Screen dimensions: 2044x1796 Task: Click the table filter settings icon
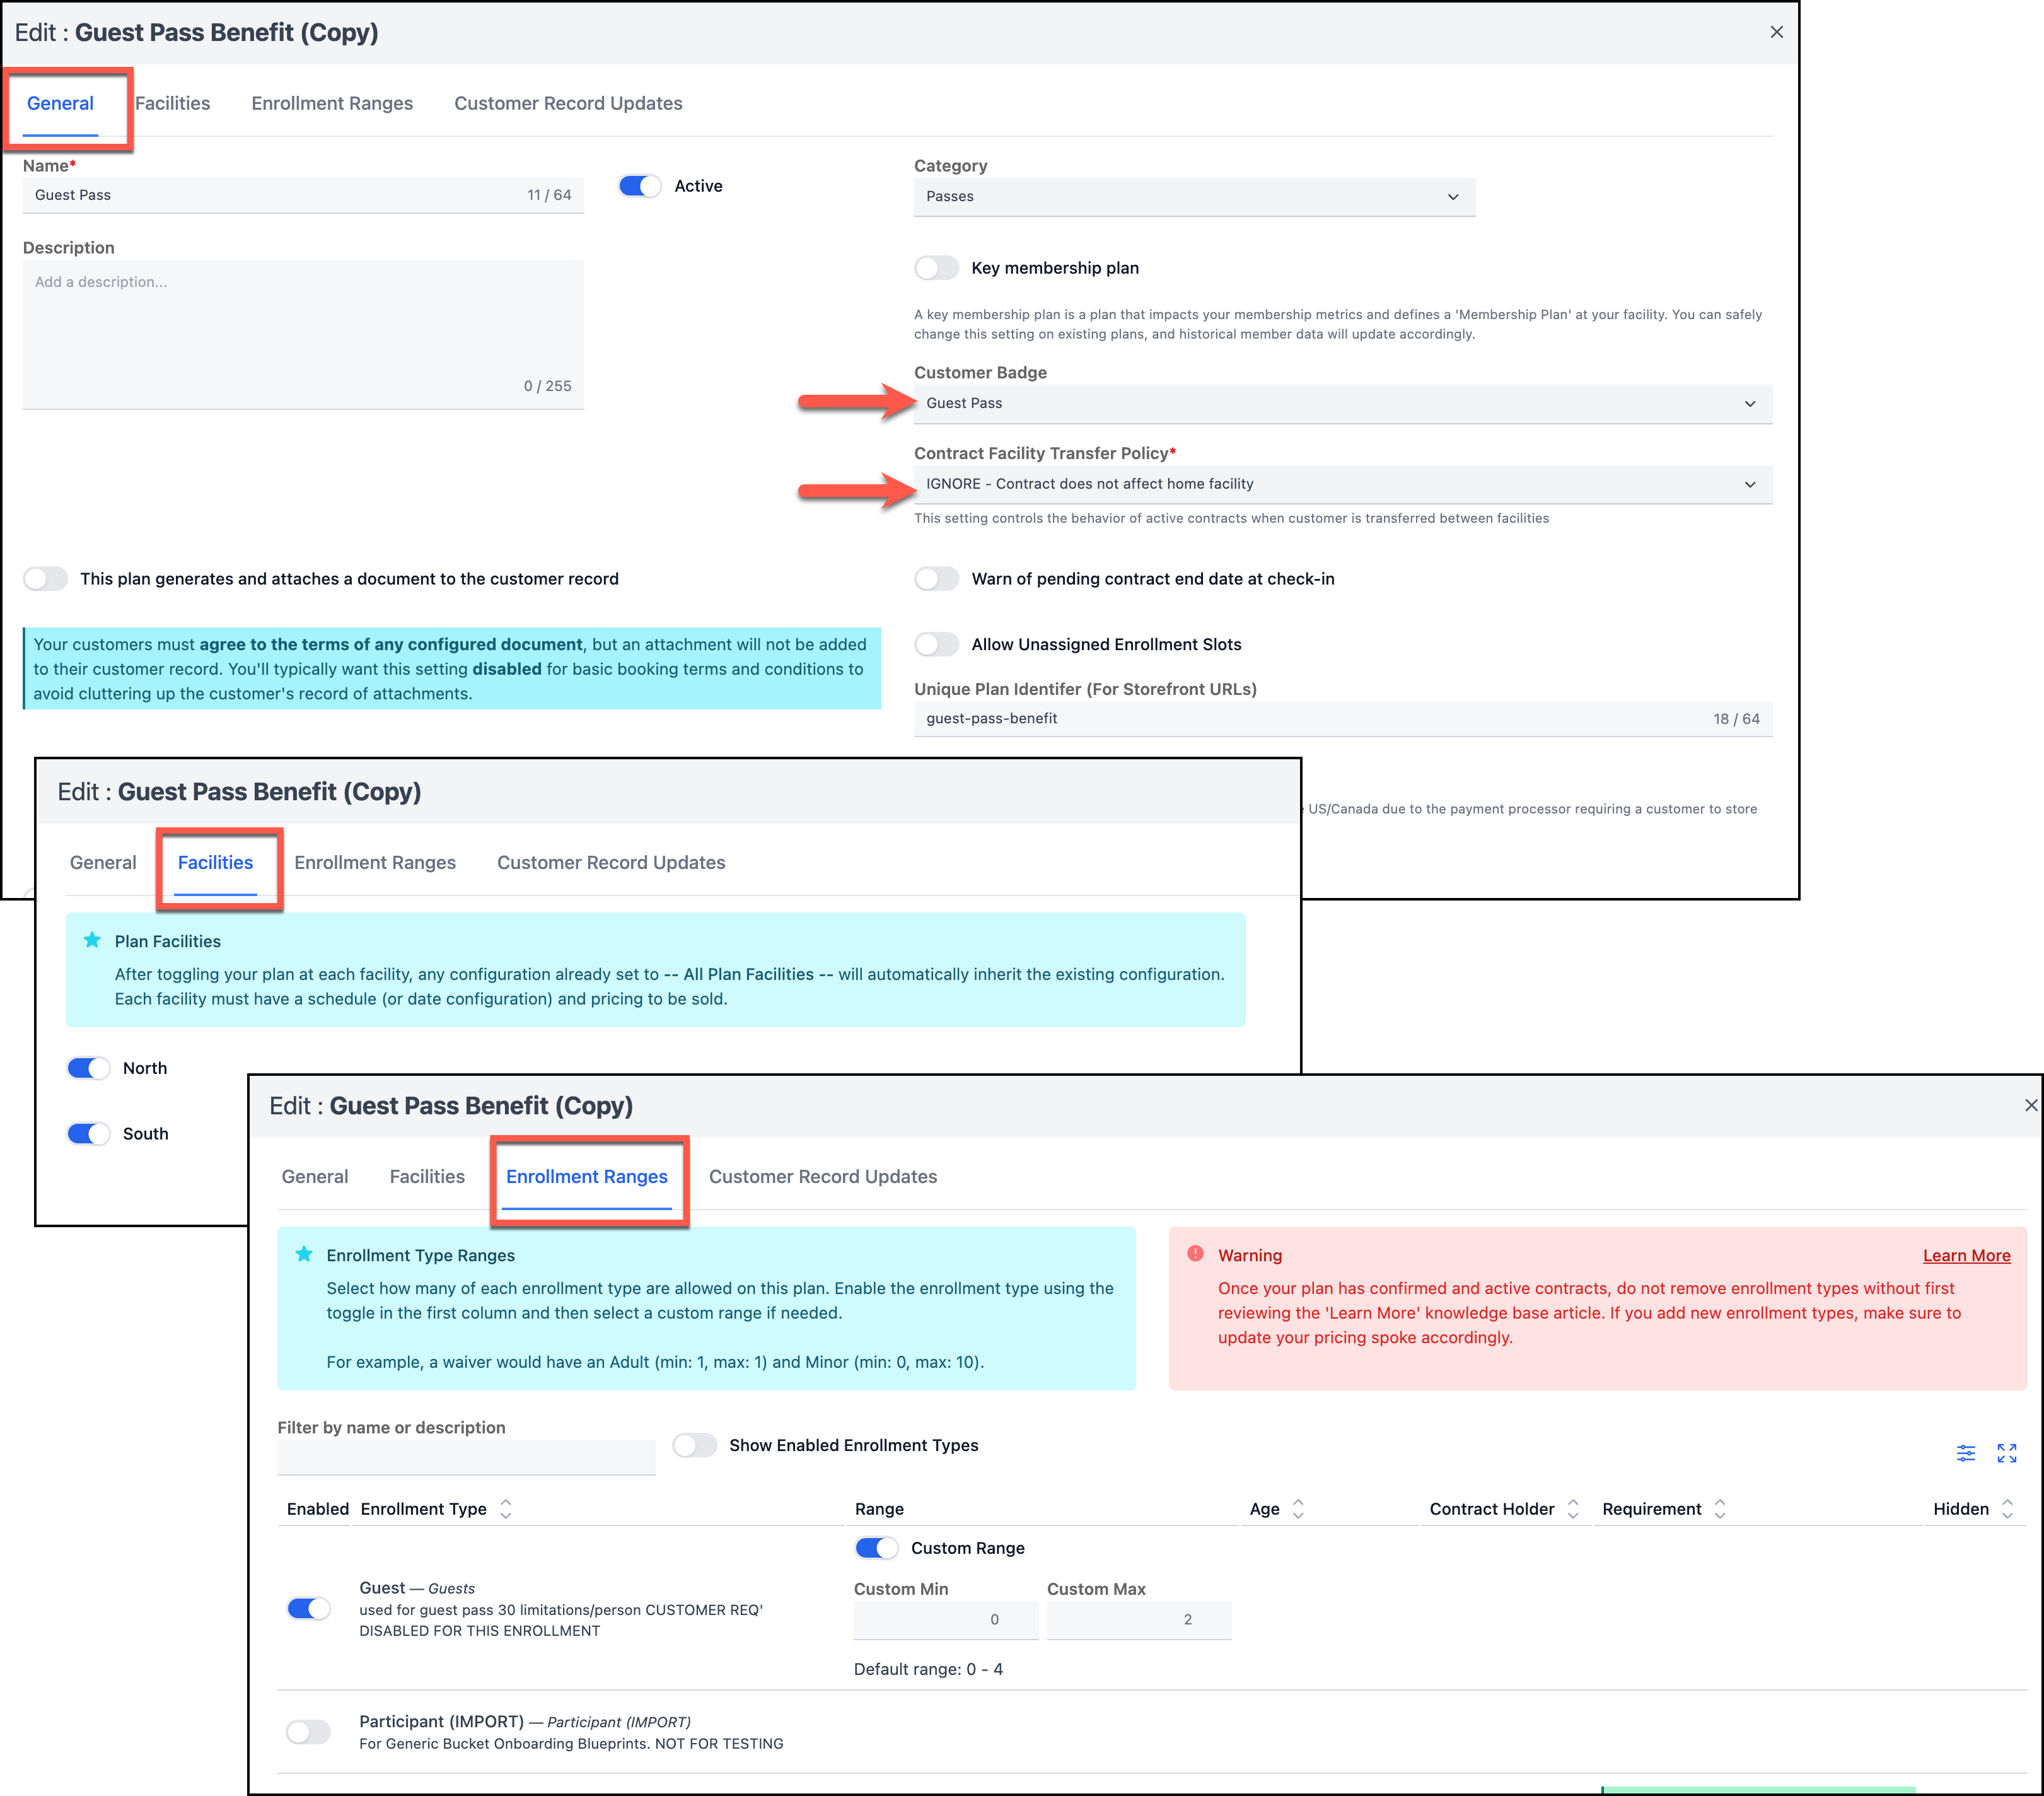click(1965, 1453)
